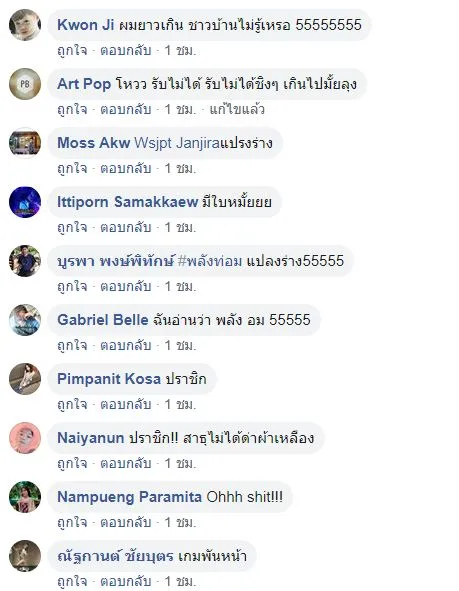Open the บูรพา พงษ์พิทักษ์ profile name
The width and height of the screenshot is (459, 591).
coord(116,261)
